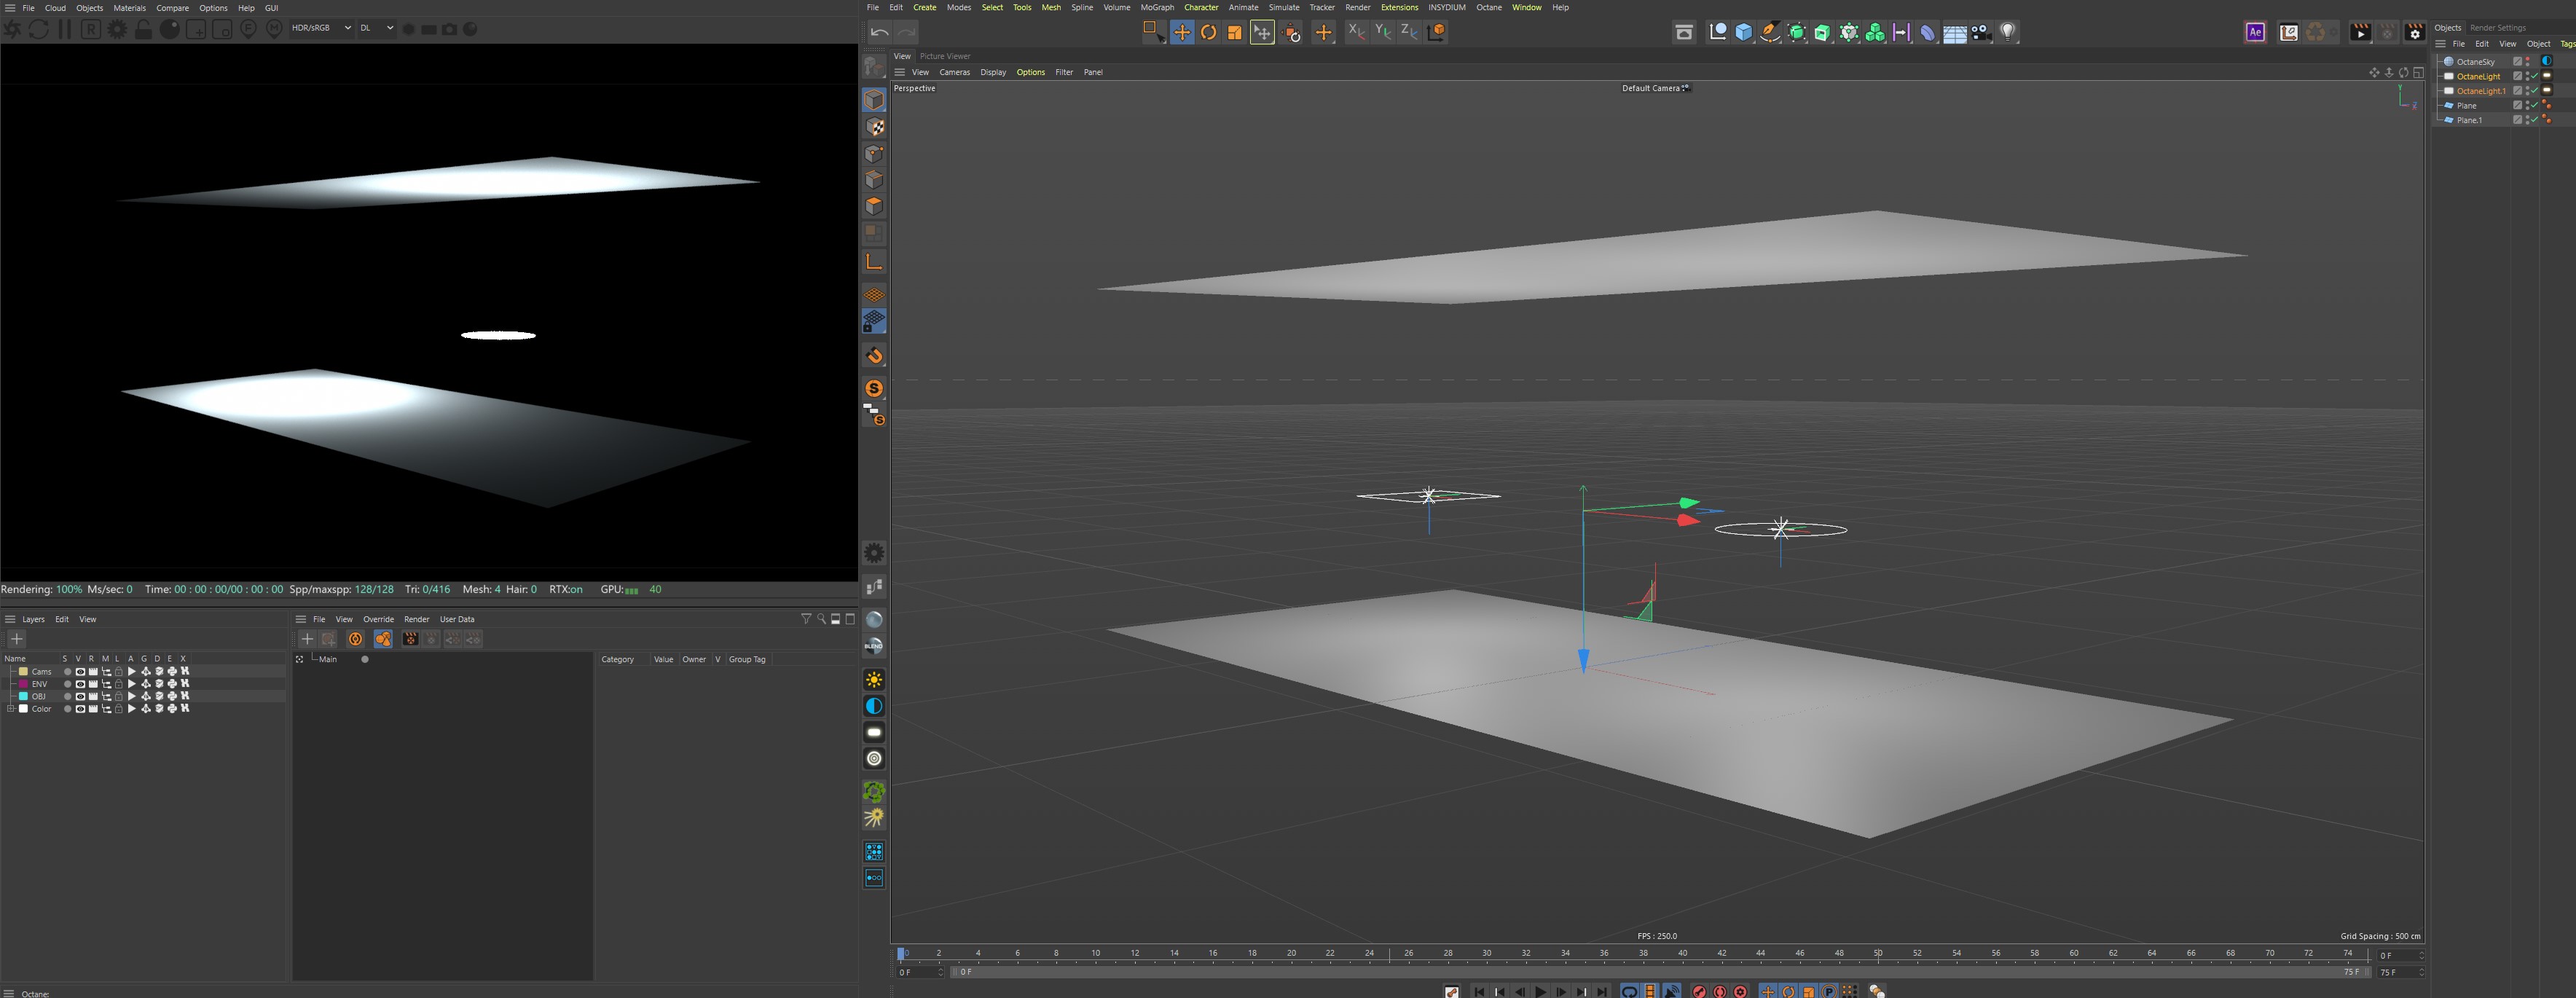Open the MoGraph menu
Viewport: 2576px width, 998px height.
(1157, 7)
